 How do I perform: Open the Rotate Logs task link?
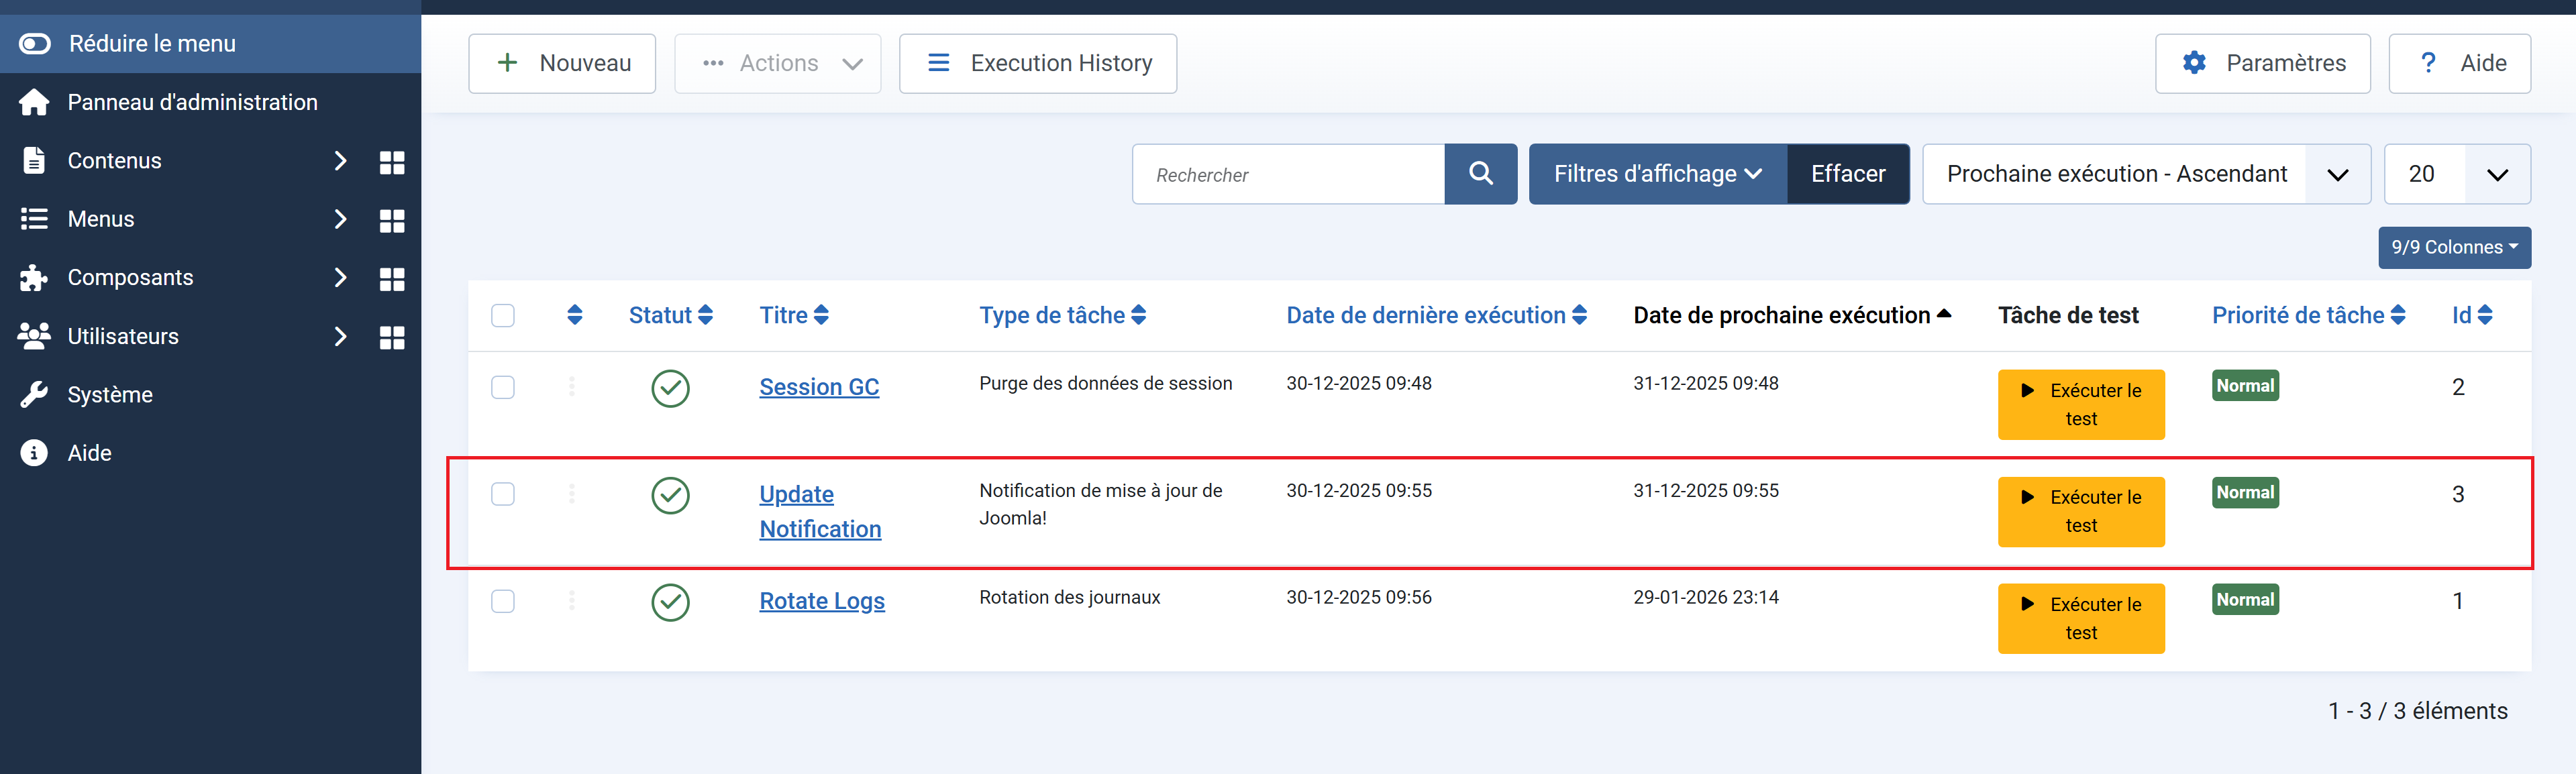(821, 601)
